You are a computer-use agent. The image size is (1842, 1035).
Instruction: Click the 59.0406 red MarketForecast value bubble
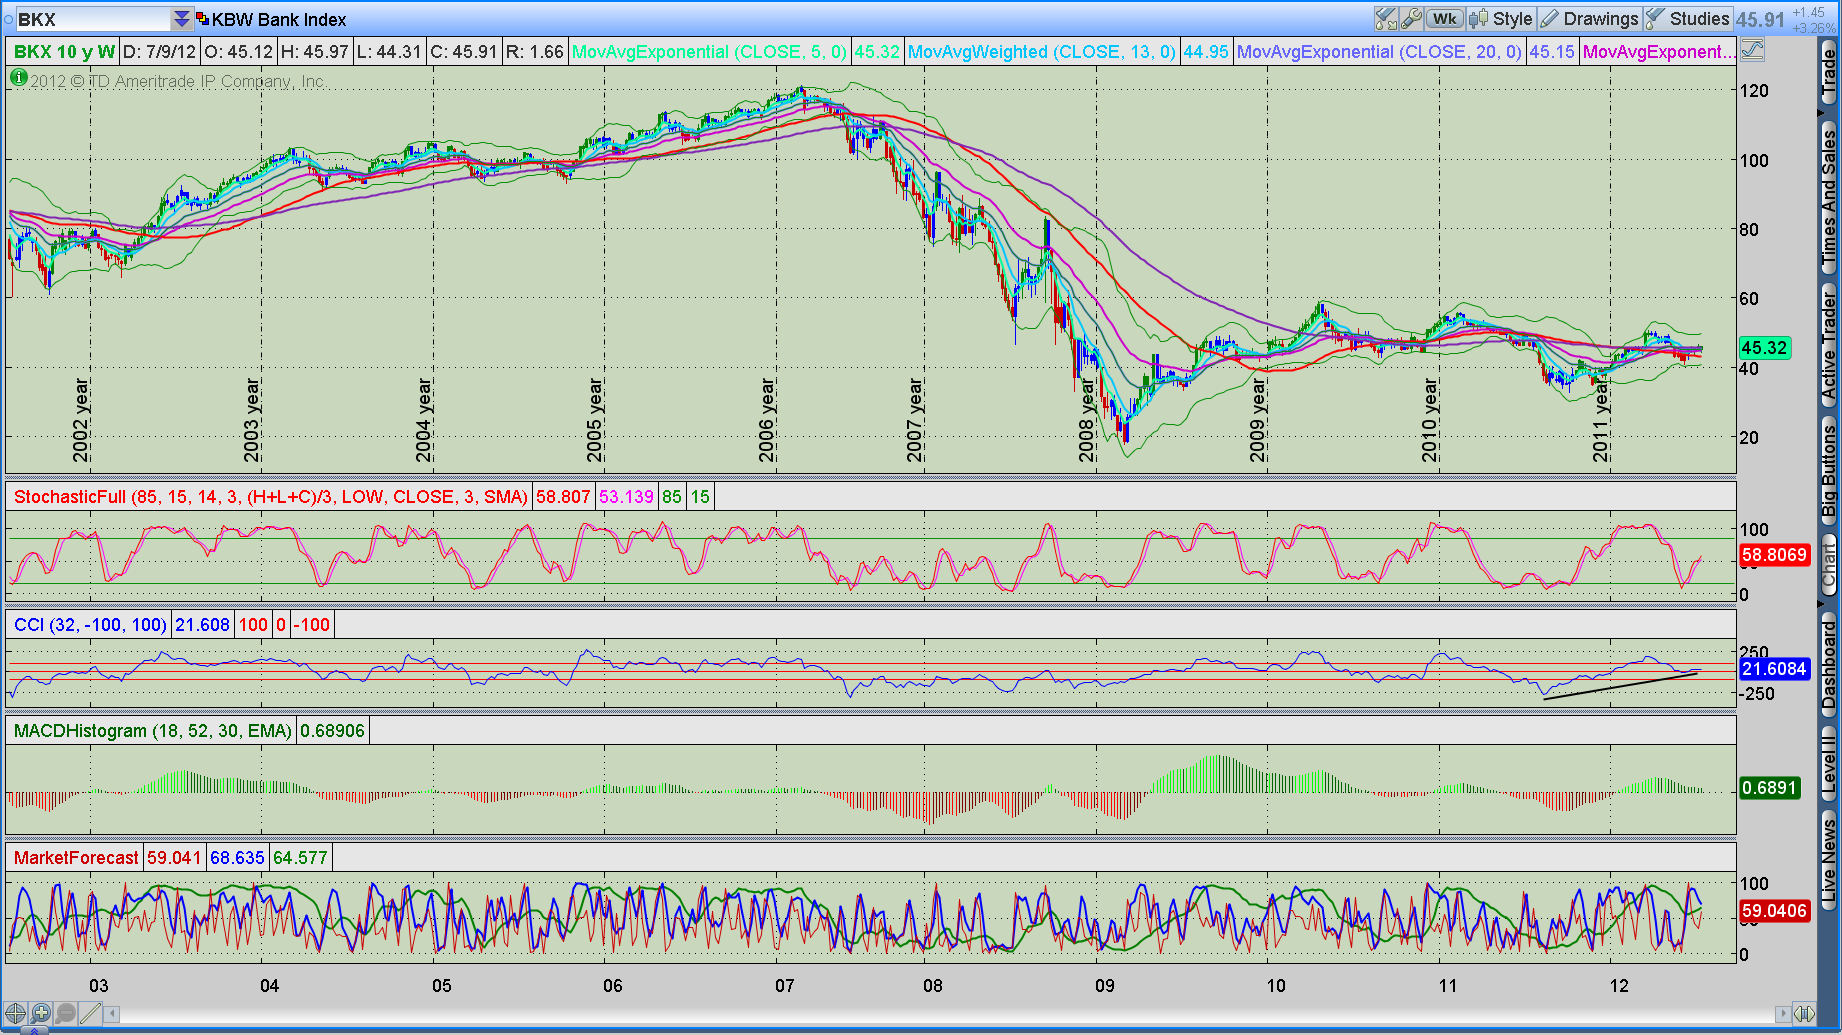coord(1775,911)
